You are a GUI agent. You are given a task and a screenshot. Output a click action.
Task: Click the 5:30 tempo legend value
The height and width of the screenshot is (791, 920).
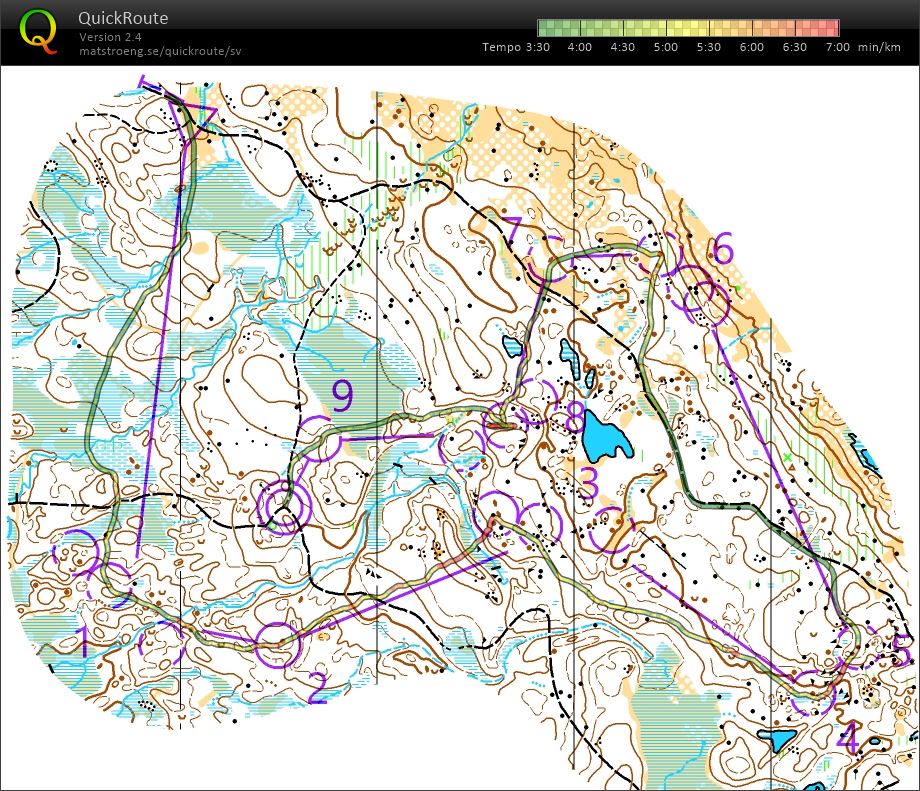tap(709, 47)
